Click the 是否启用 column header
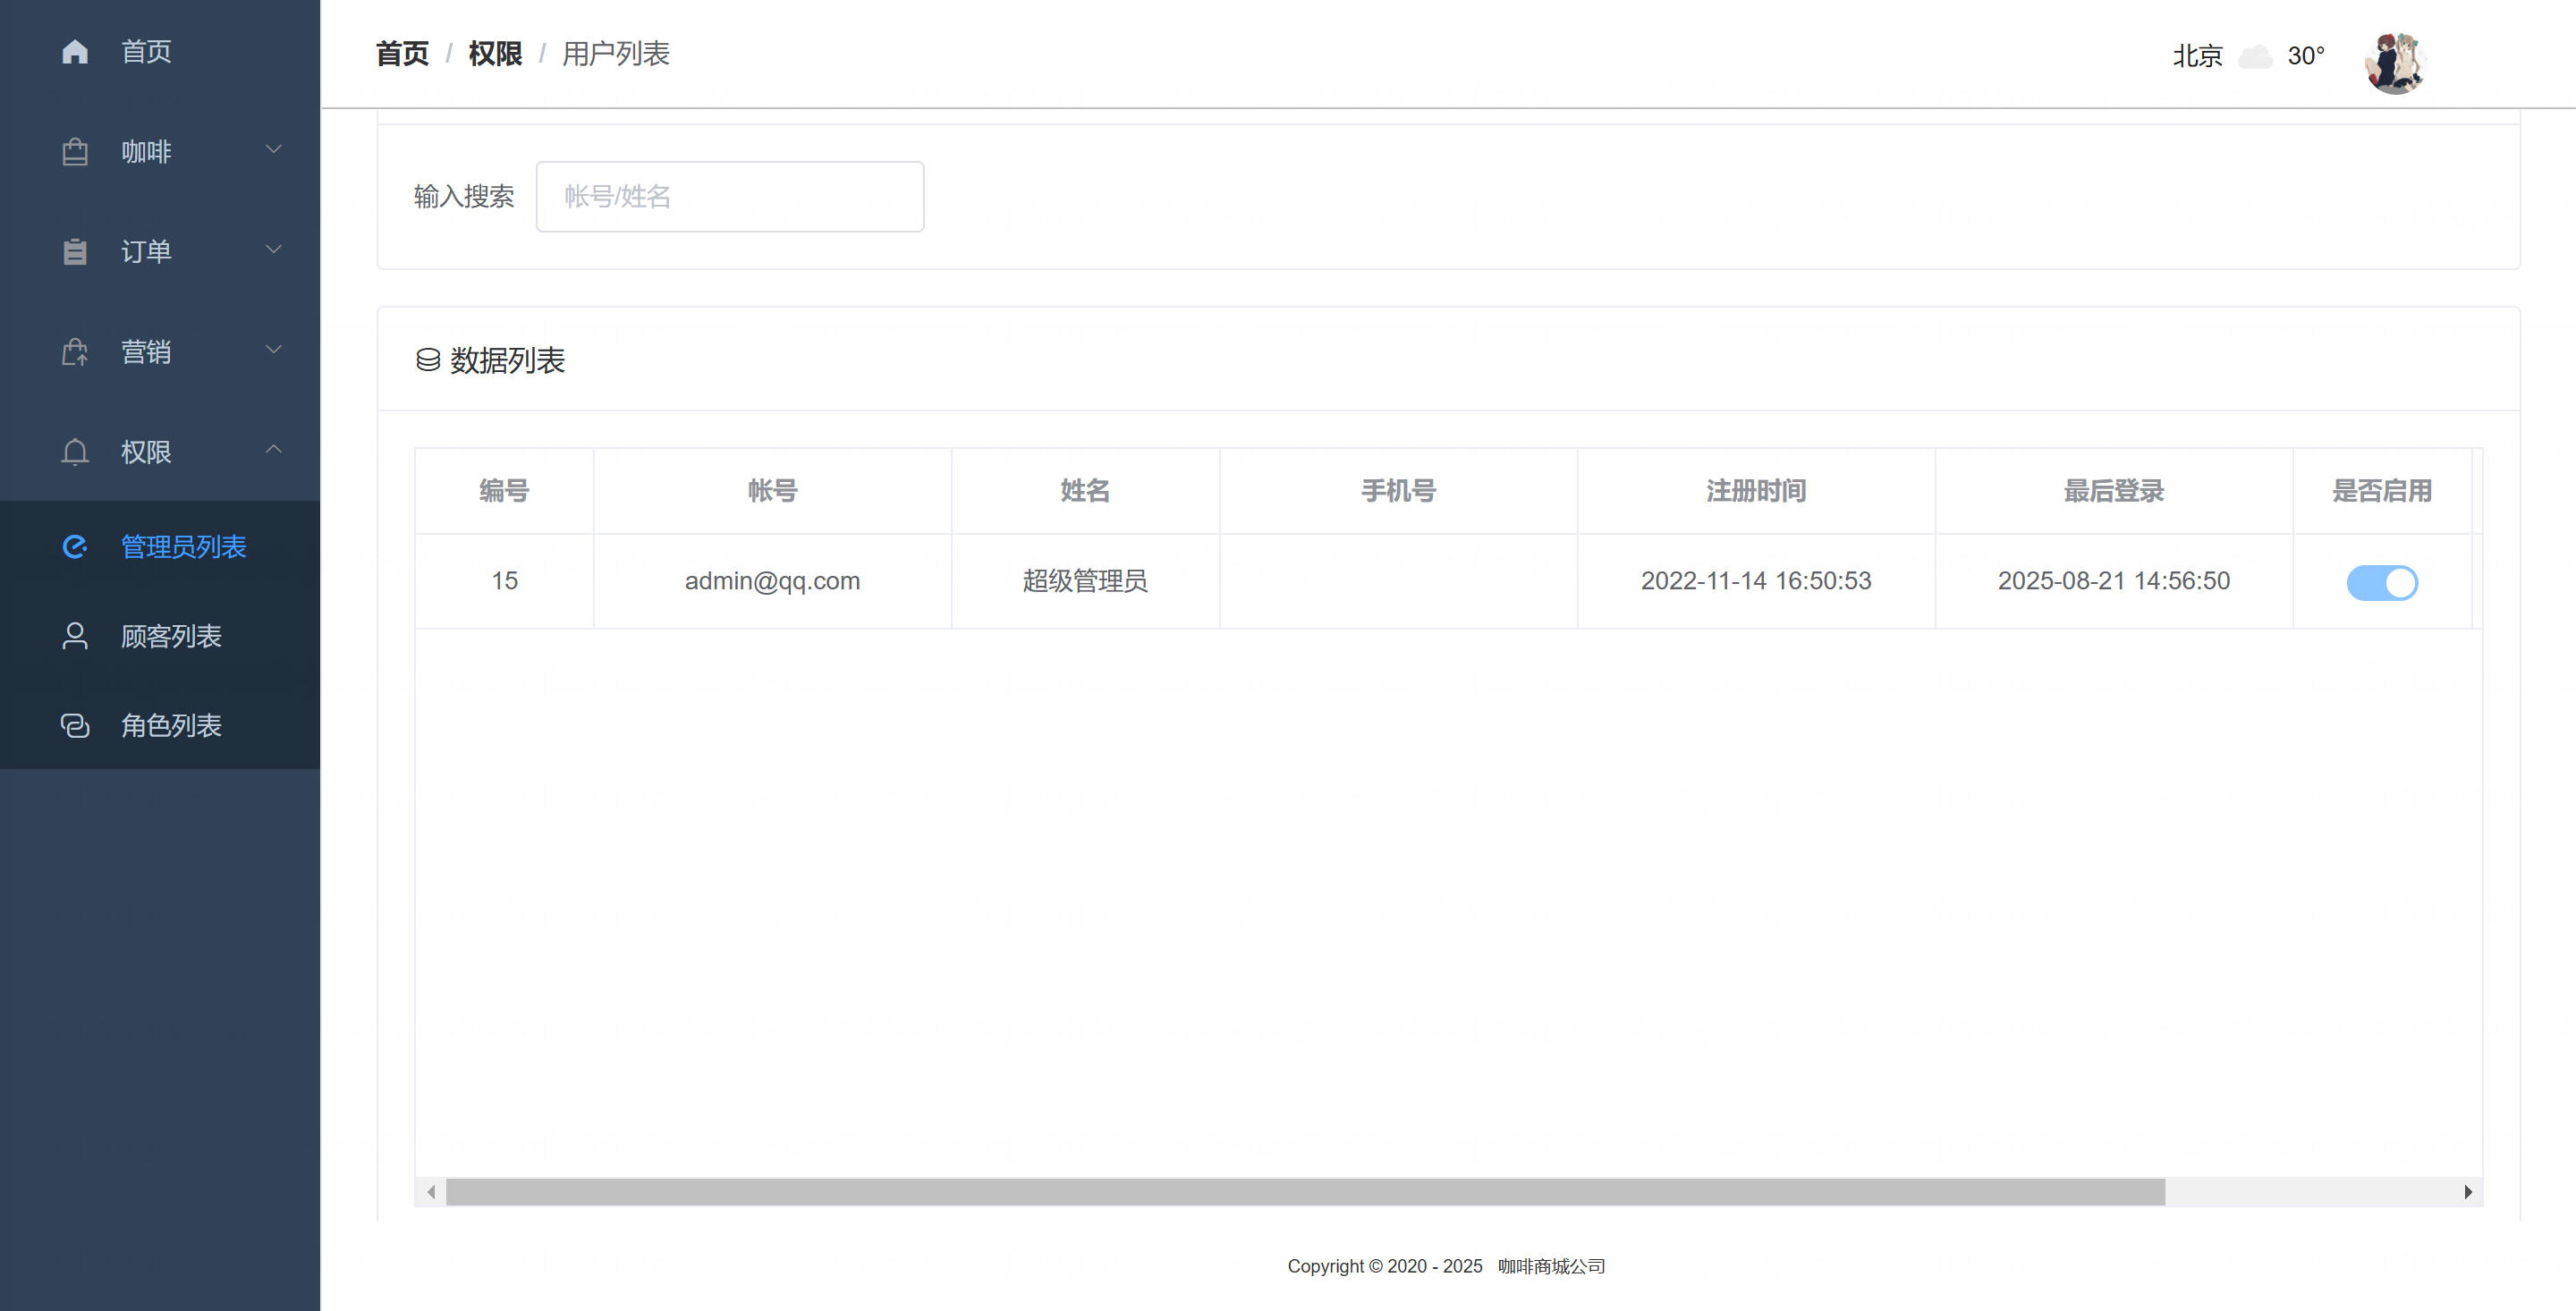This screenshot has height=1311, width=2576. pyautogui.click(x=2382, y=491)
